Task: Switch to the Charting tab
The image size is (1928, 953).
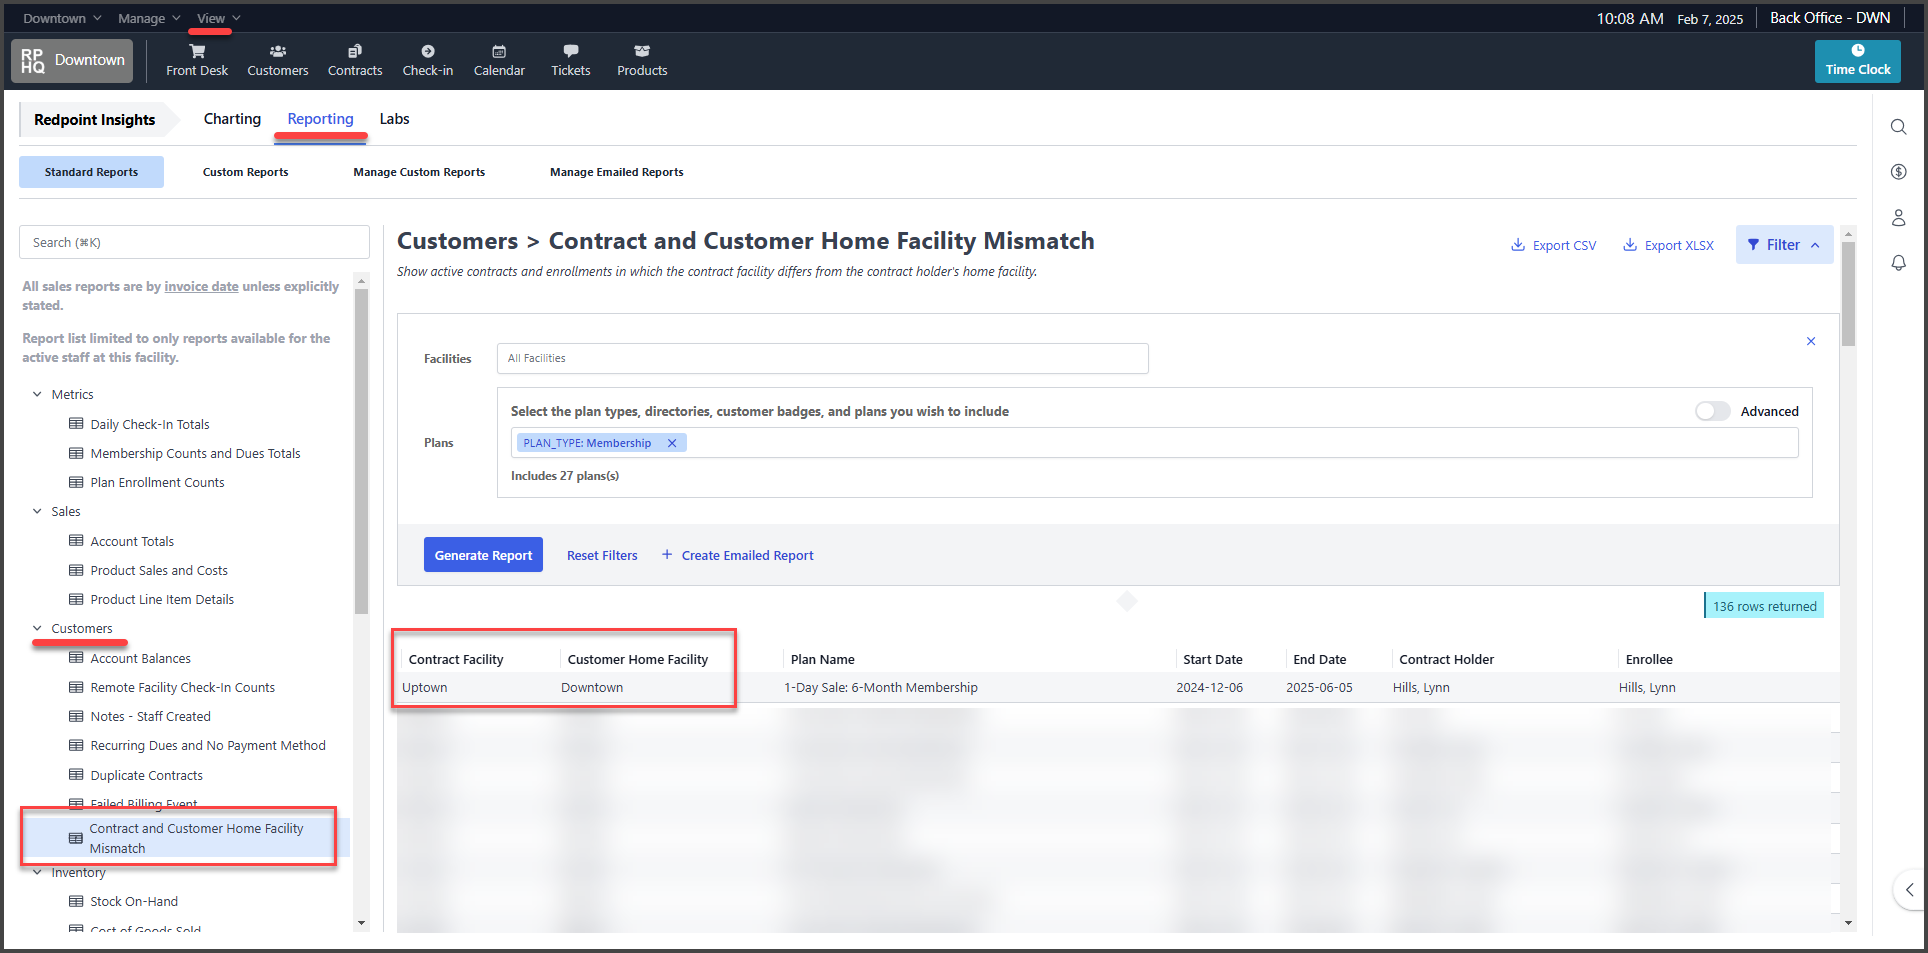Action: point(232,119)
